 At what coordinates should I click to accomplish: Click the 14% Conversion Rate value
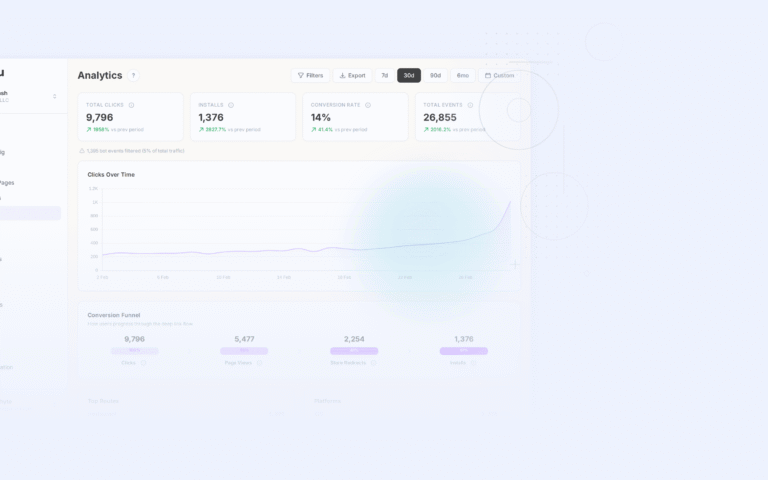pyautogui.click(x=321, y=118)
